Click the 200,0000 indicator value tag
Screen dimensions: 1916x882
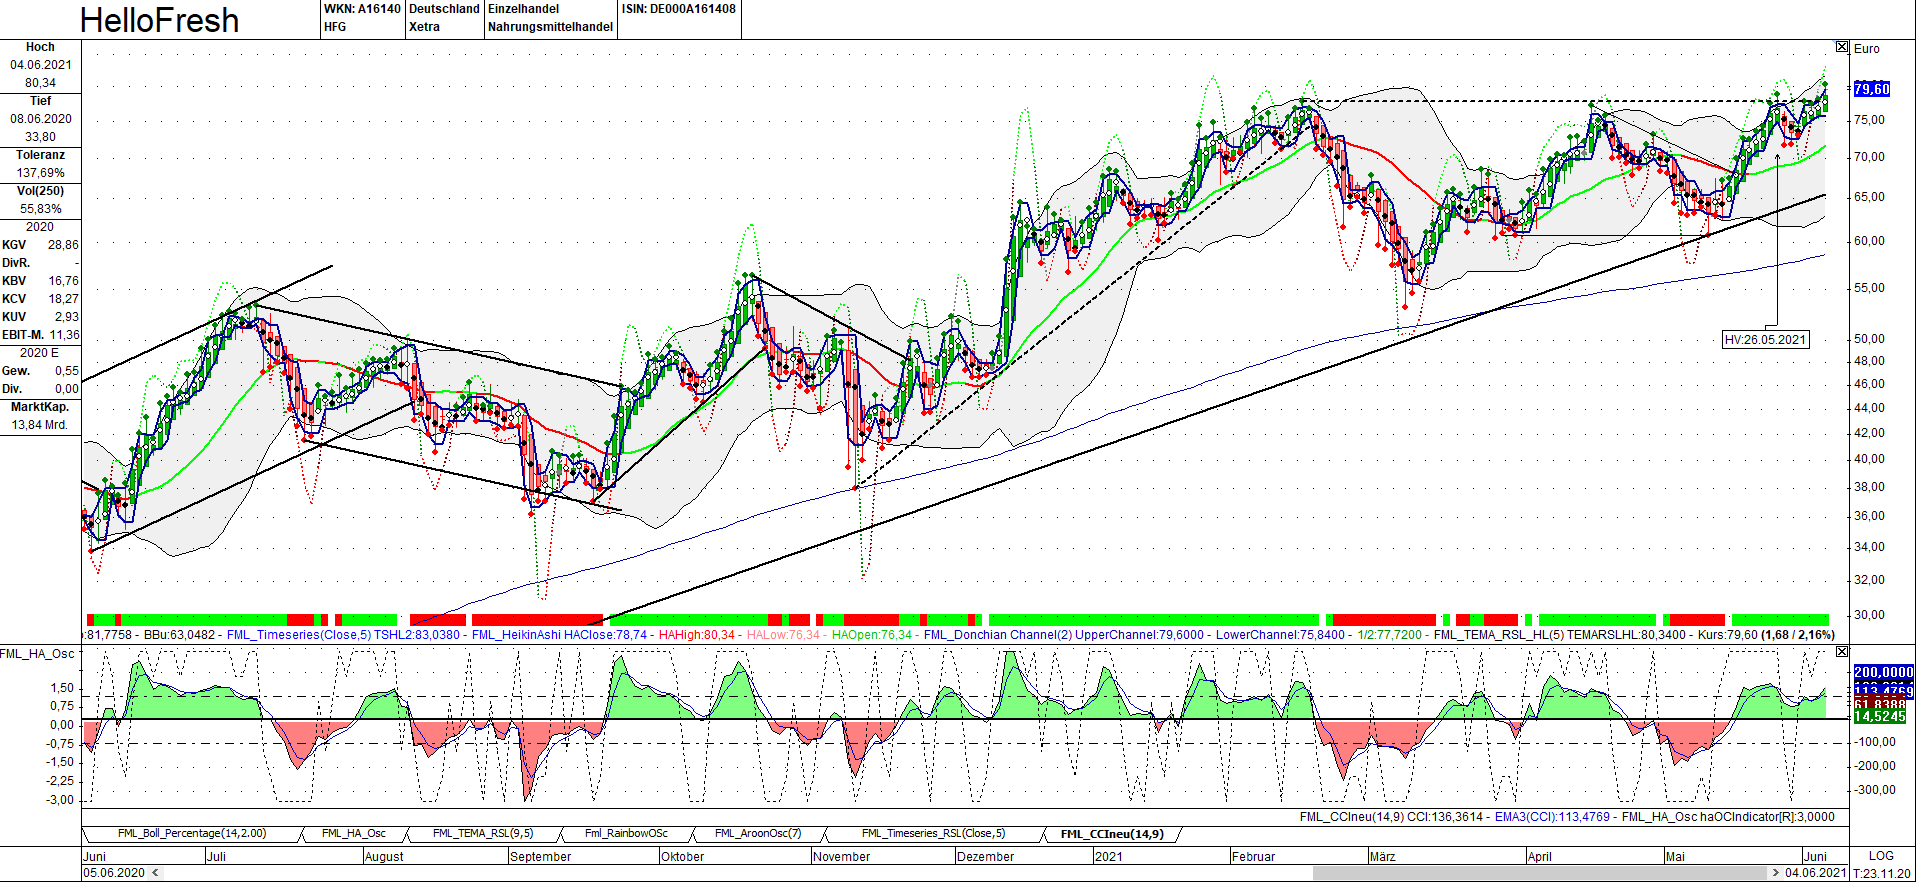(x=1884, y=672)
